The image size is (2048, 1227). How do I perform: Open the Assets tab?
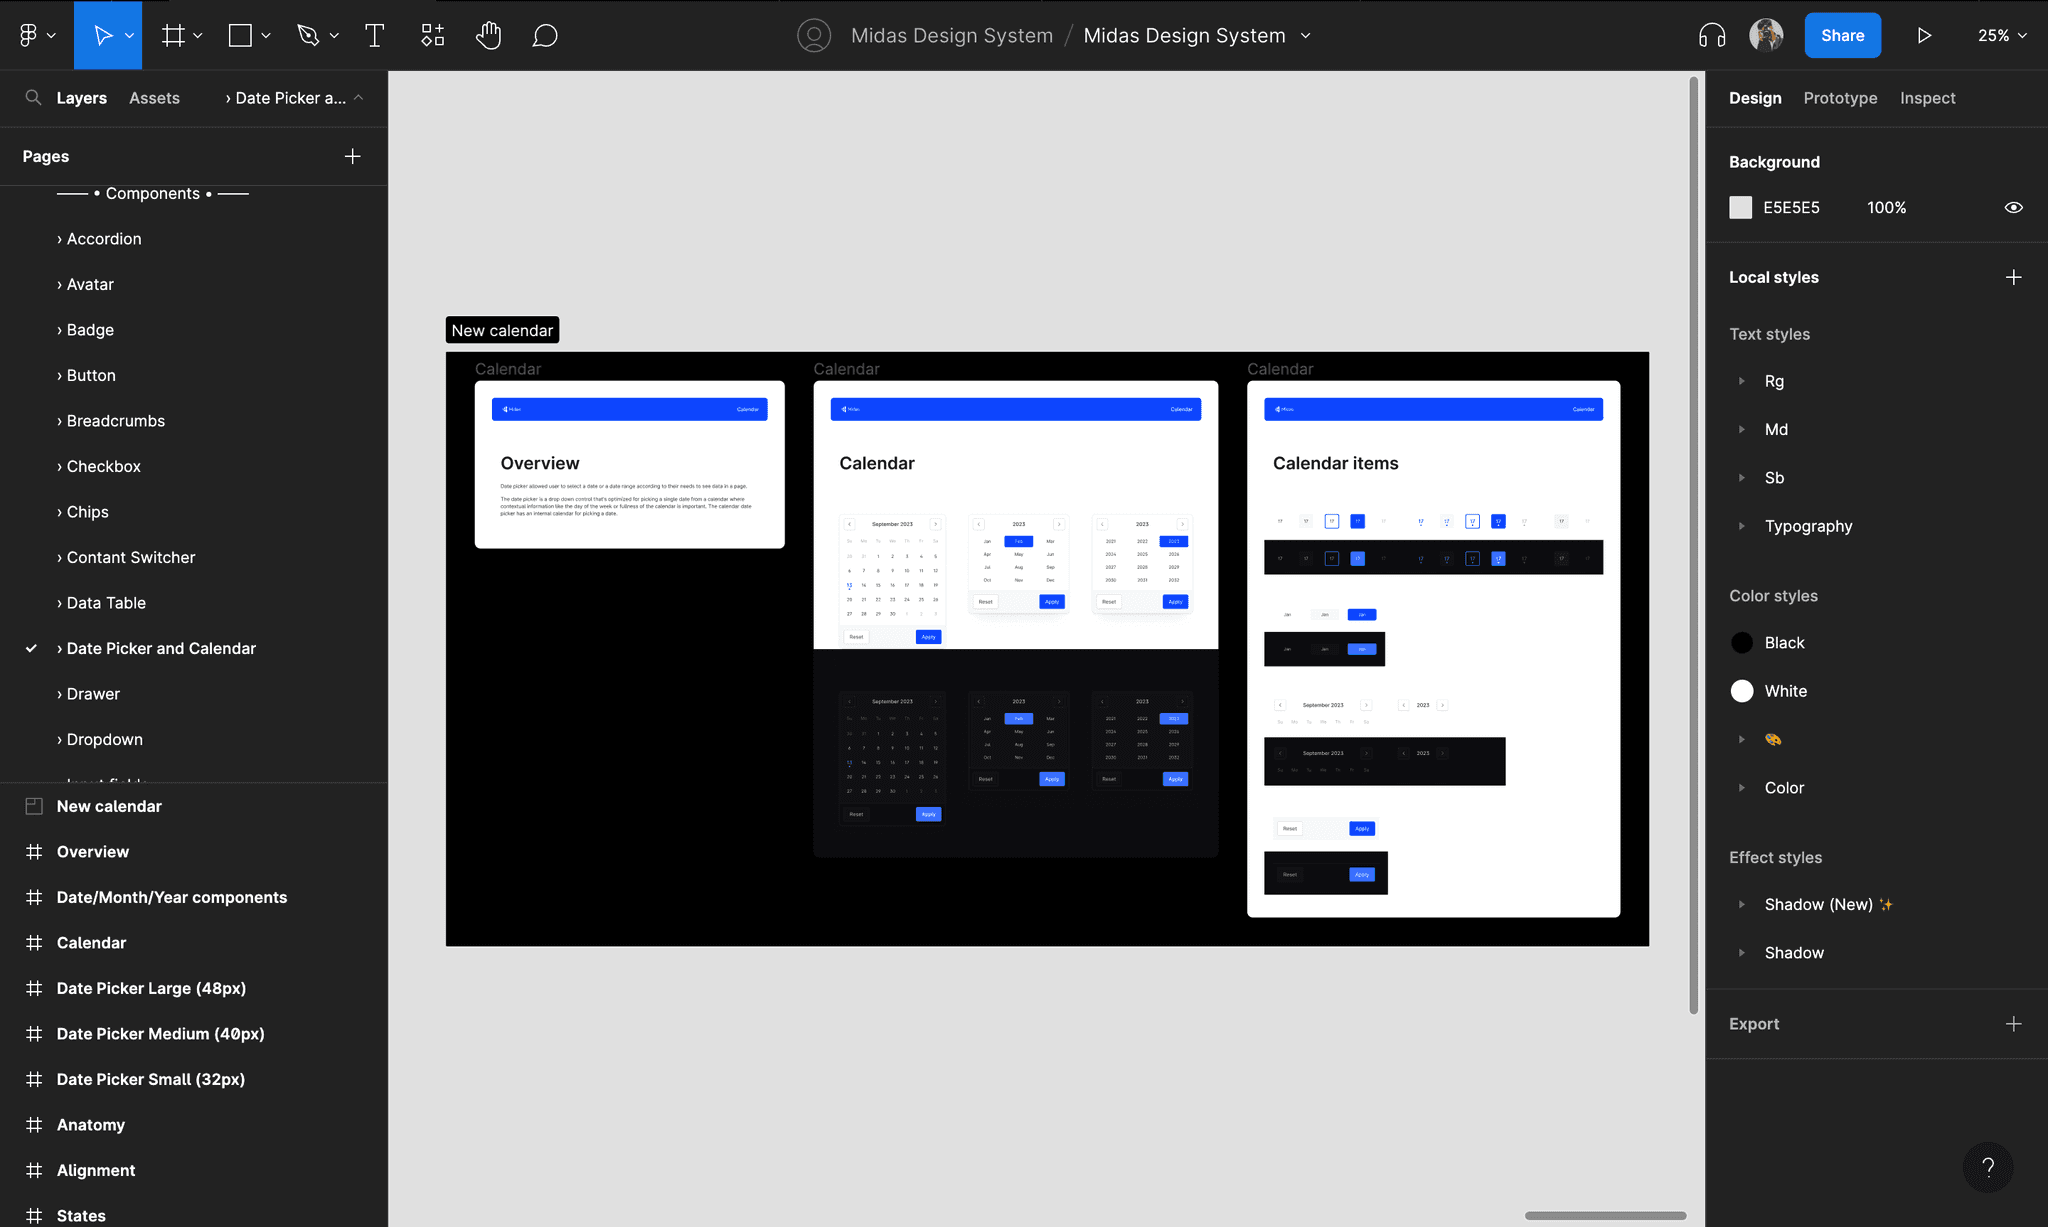pos(154,98)
